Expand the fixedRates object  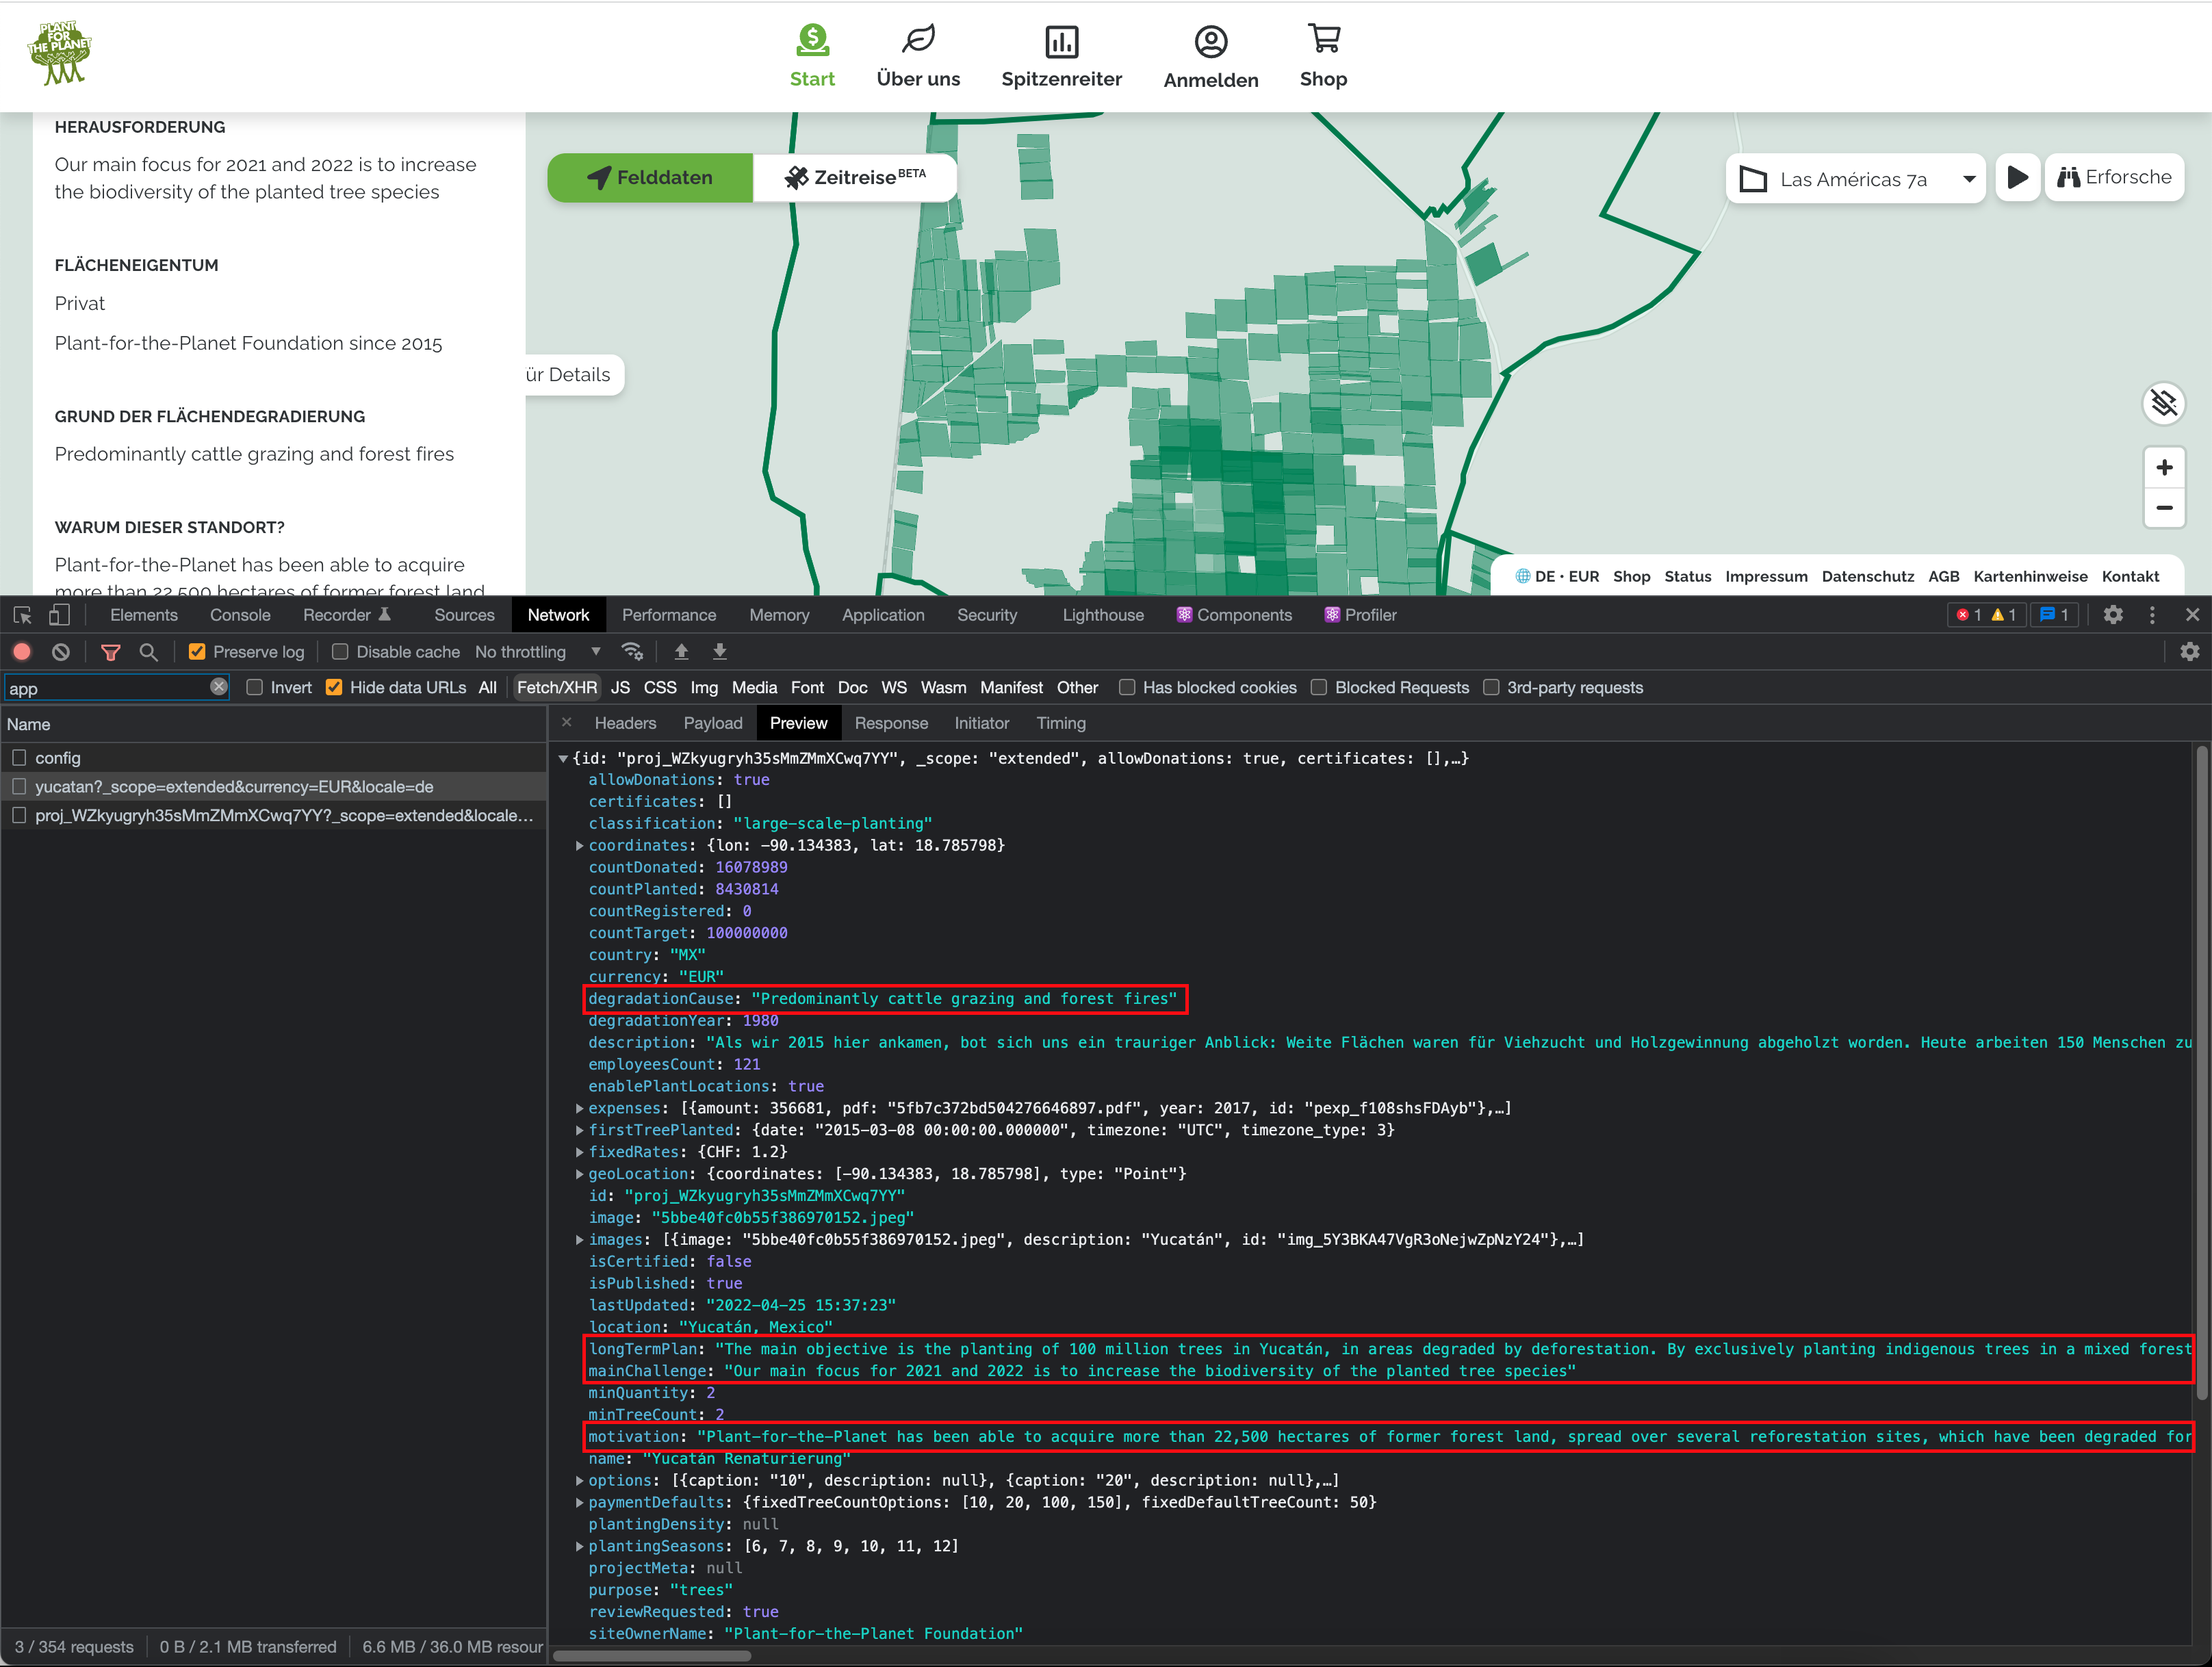pos(579,1152)
